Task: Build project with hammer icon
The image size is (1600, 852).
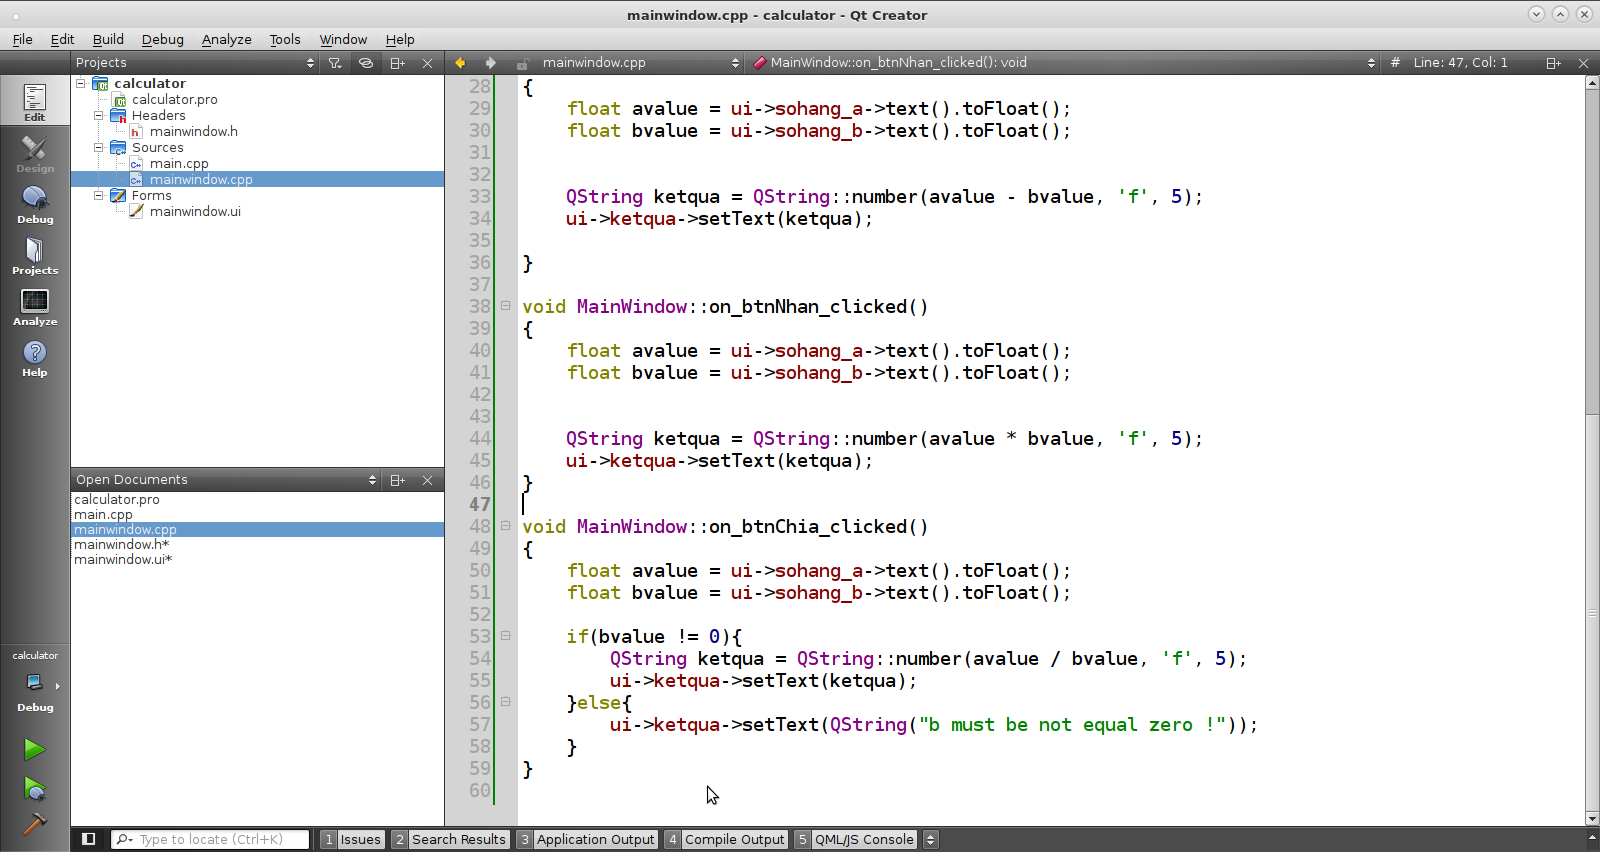Action: (x=35, y=824)
